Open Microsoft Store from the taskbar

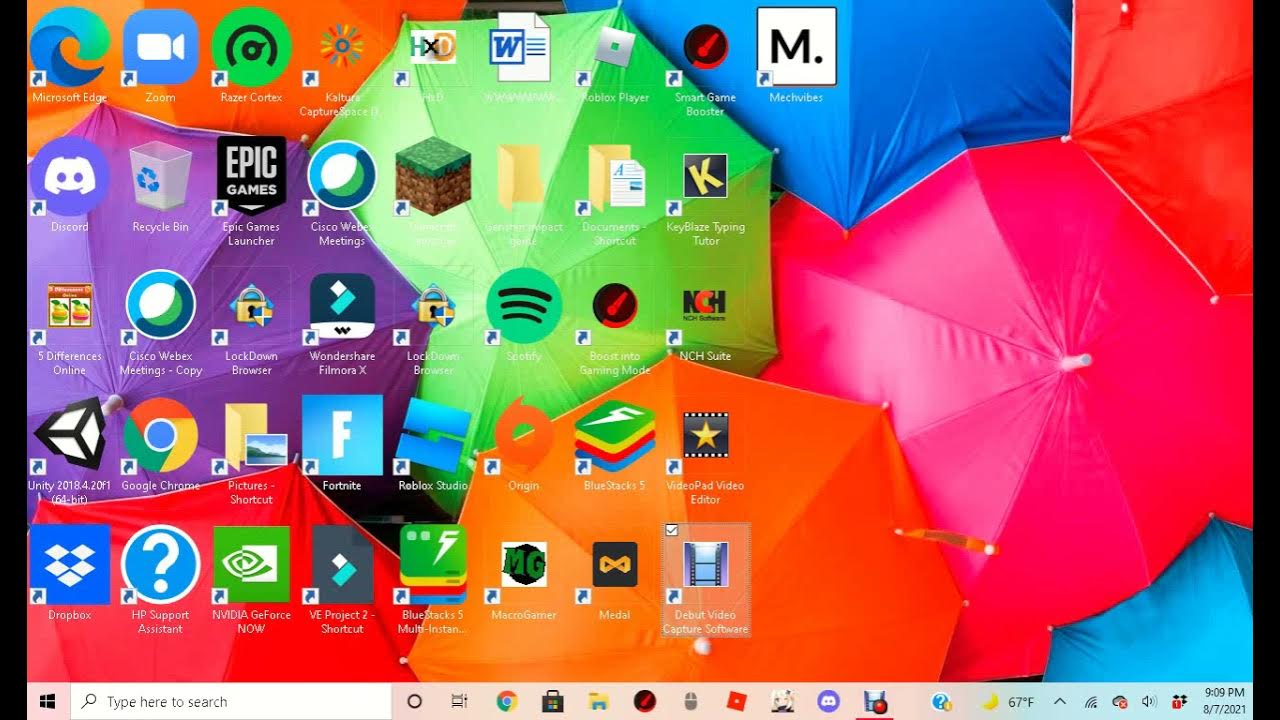click(552, 701)
